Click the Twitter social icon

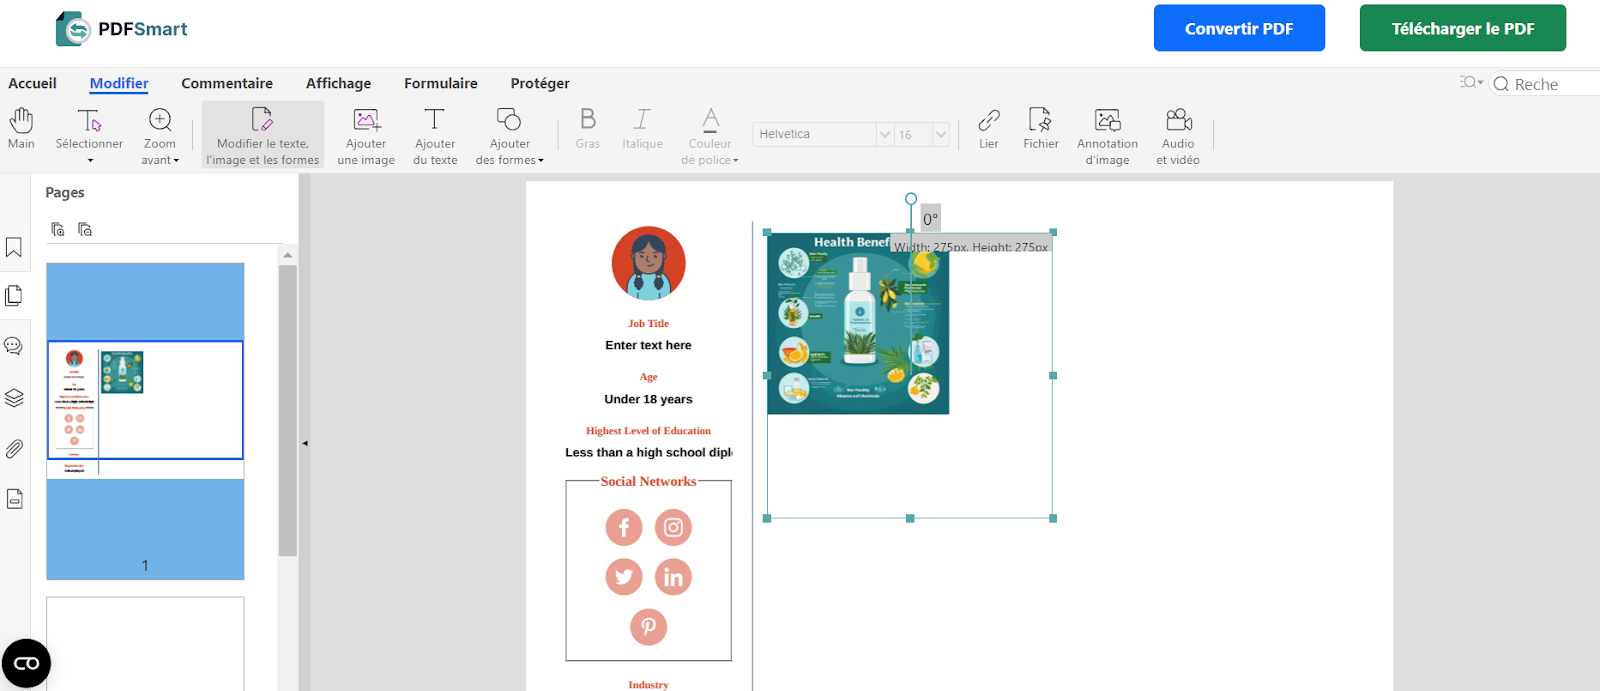624,577
